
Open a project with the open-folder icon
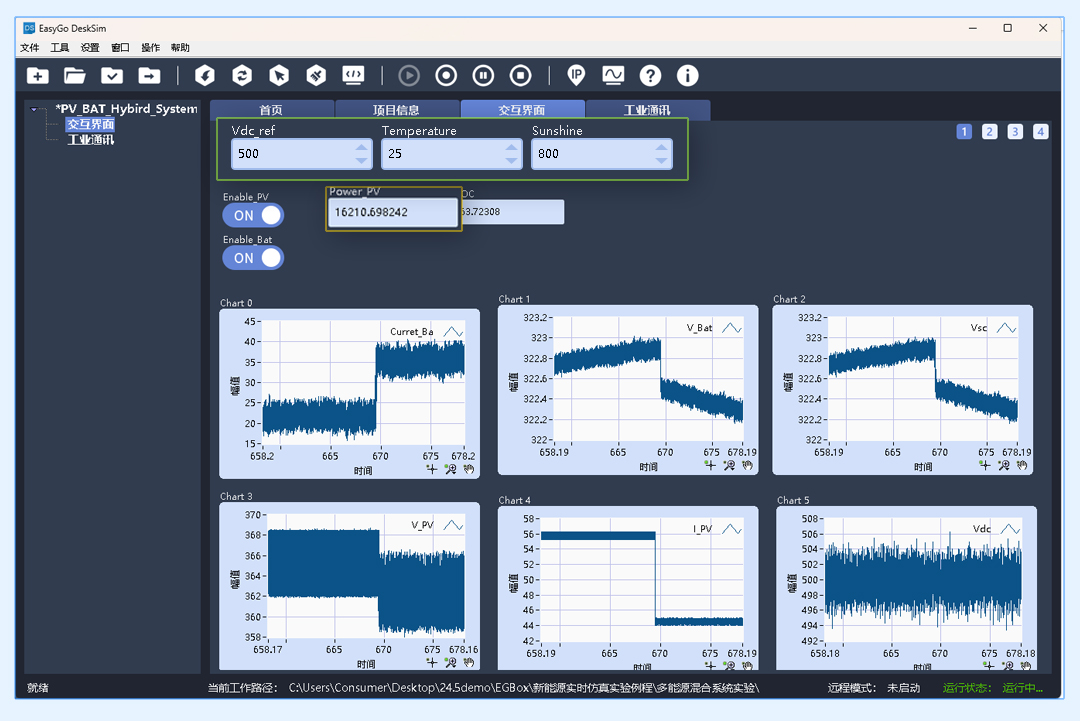point(75,76)
